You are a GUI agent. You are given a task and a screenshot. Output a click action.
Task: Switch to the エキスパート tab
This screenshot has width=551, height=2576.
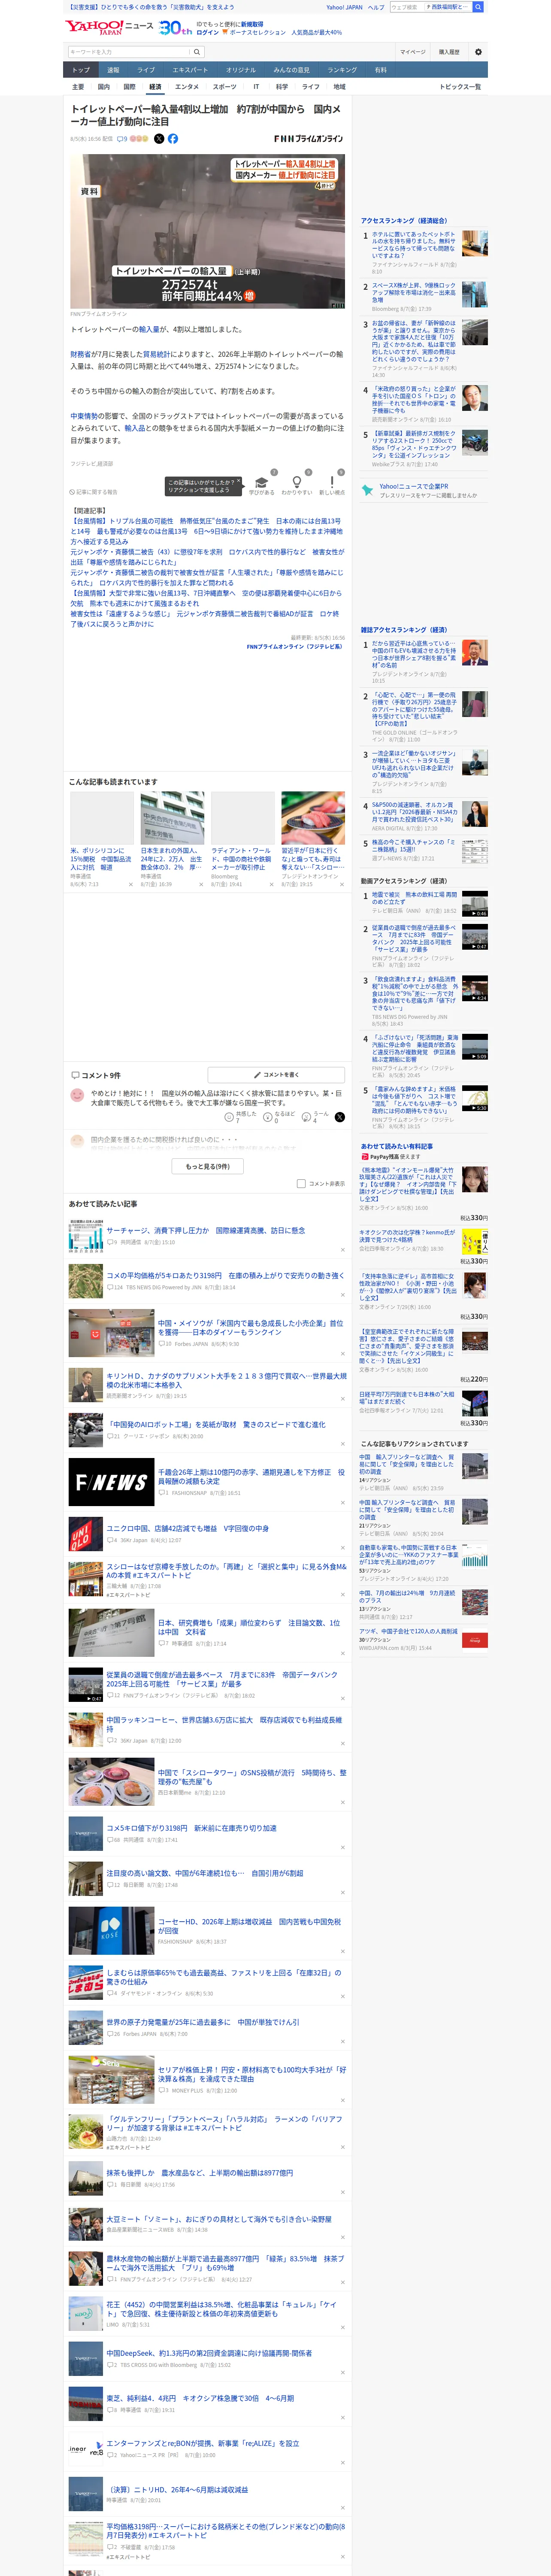pos(190,70)
